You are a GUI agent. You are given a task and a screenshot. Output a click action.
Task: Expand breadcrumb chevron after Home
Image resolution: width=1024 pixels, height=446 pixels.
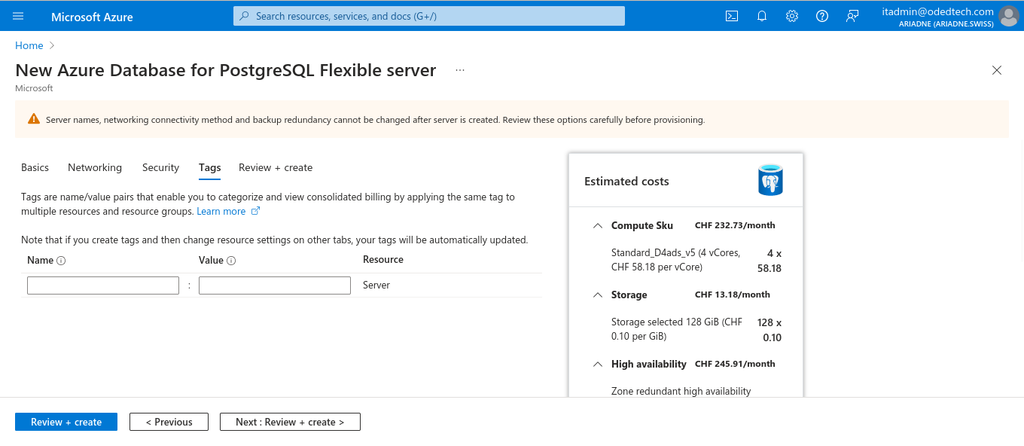pos(52,46)
